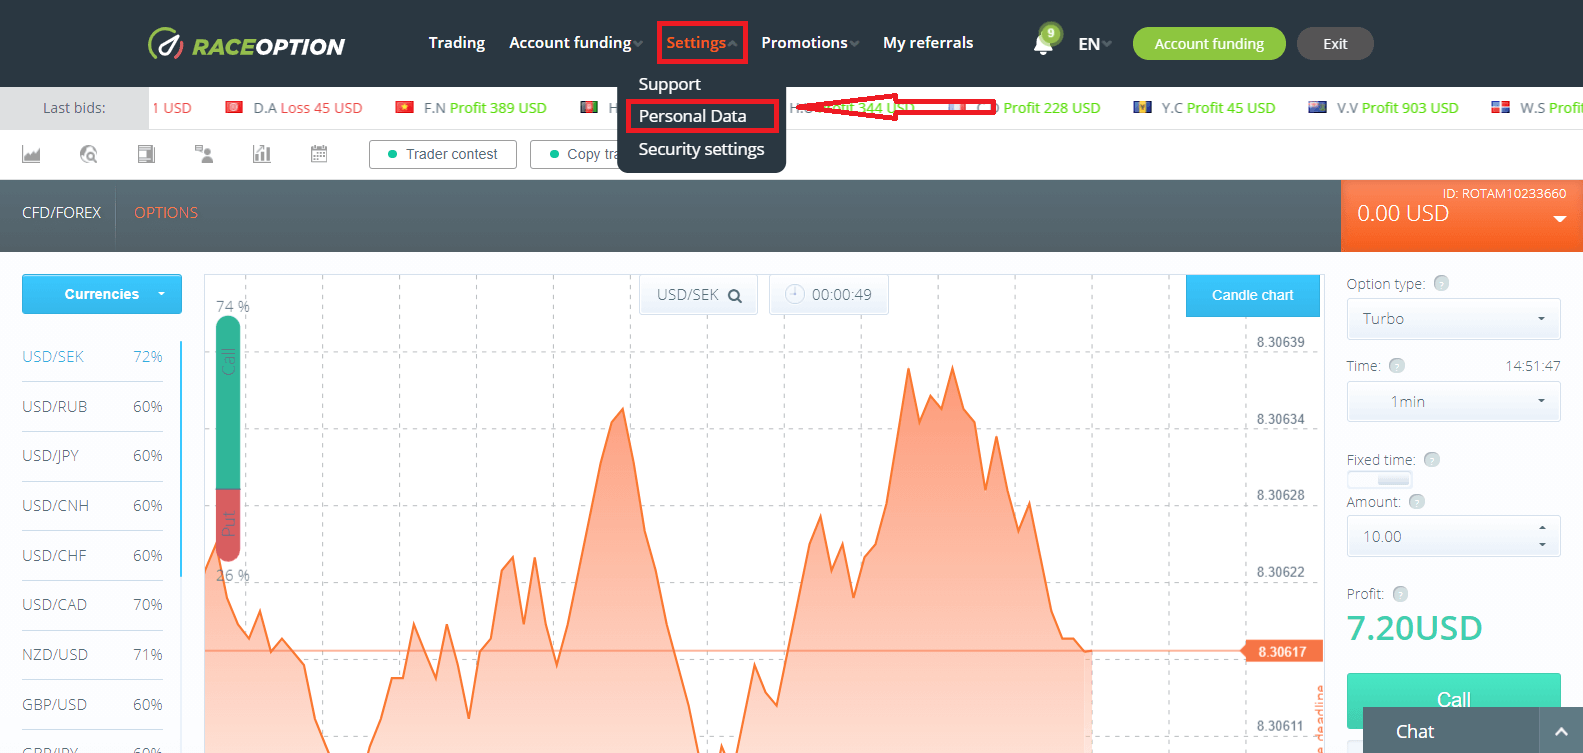
Task: Open the chart search analysis icon
Action: coord(88,154)
